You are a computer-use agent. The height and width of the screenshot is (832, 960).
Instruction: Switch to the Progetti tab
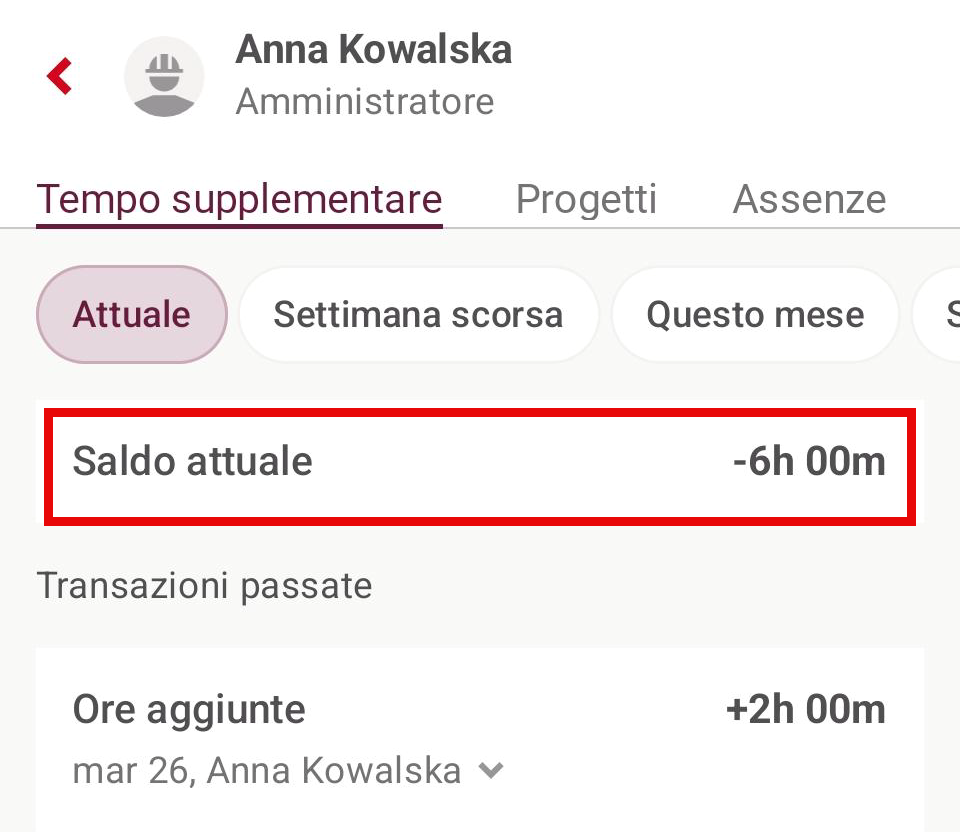tap(586, 199)
